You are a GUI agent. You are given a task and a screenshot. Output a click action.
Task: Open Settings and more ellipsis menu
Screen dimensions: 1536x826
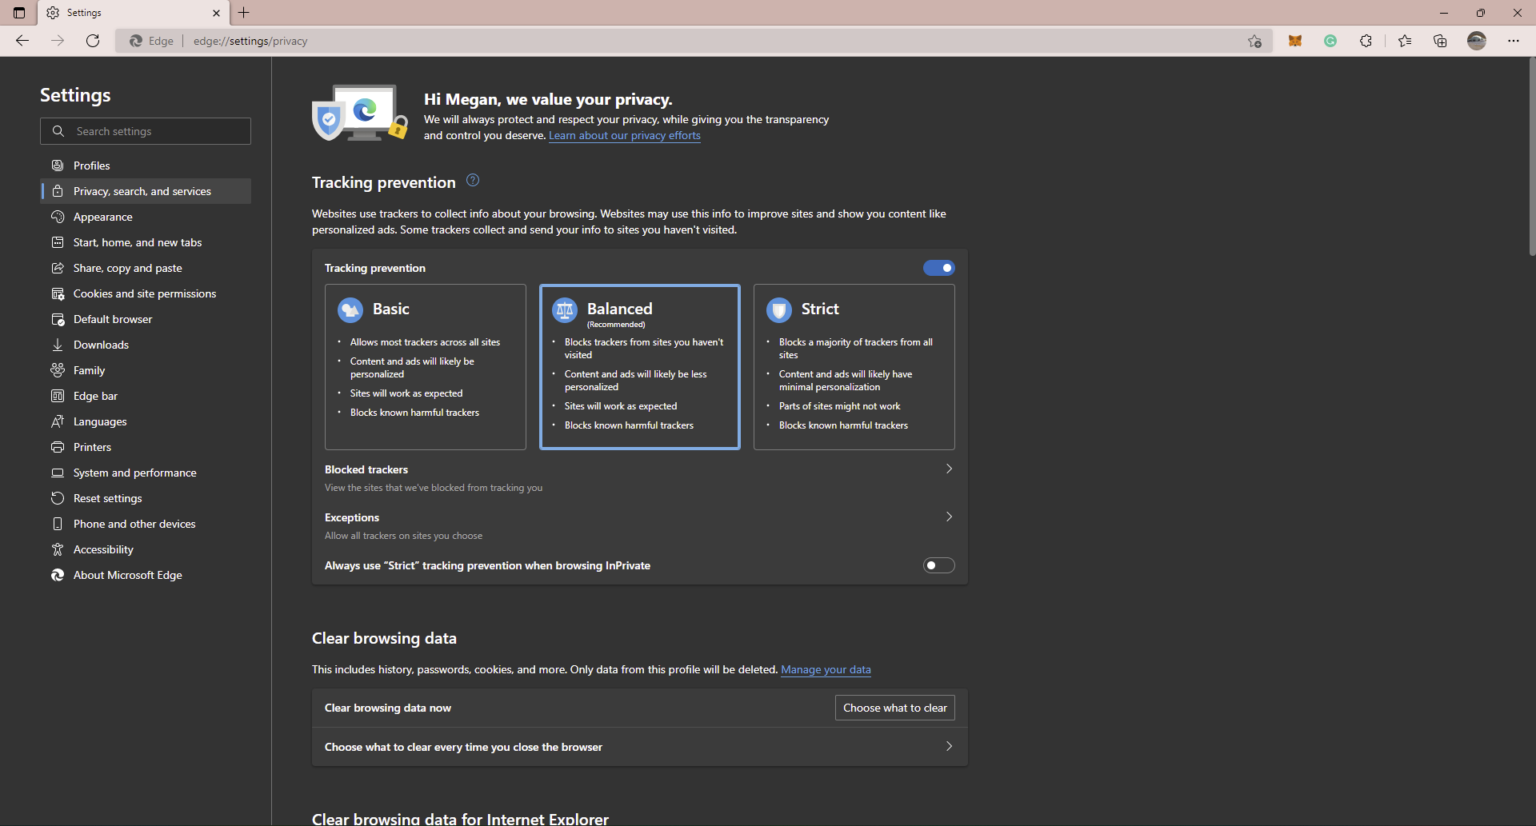click(1513, 41)
